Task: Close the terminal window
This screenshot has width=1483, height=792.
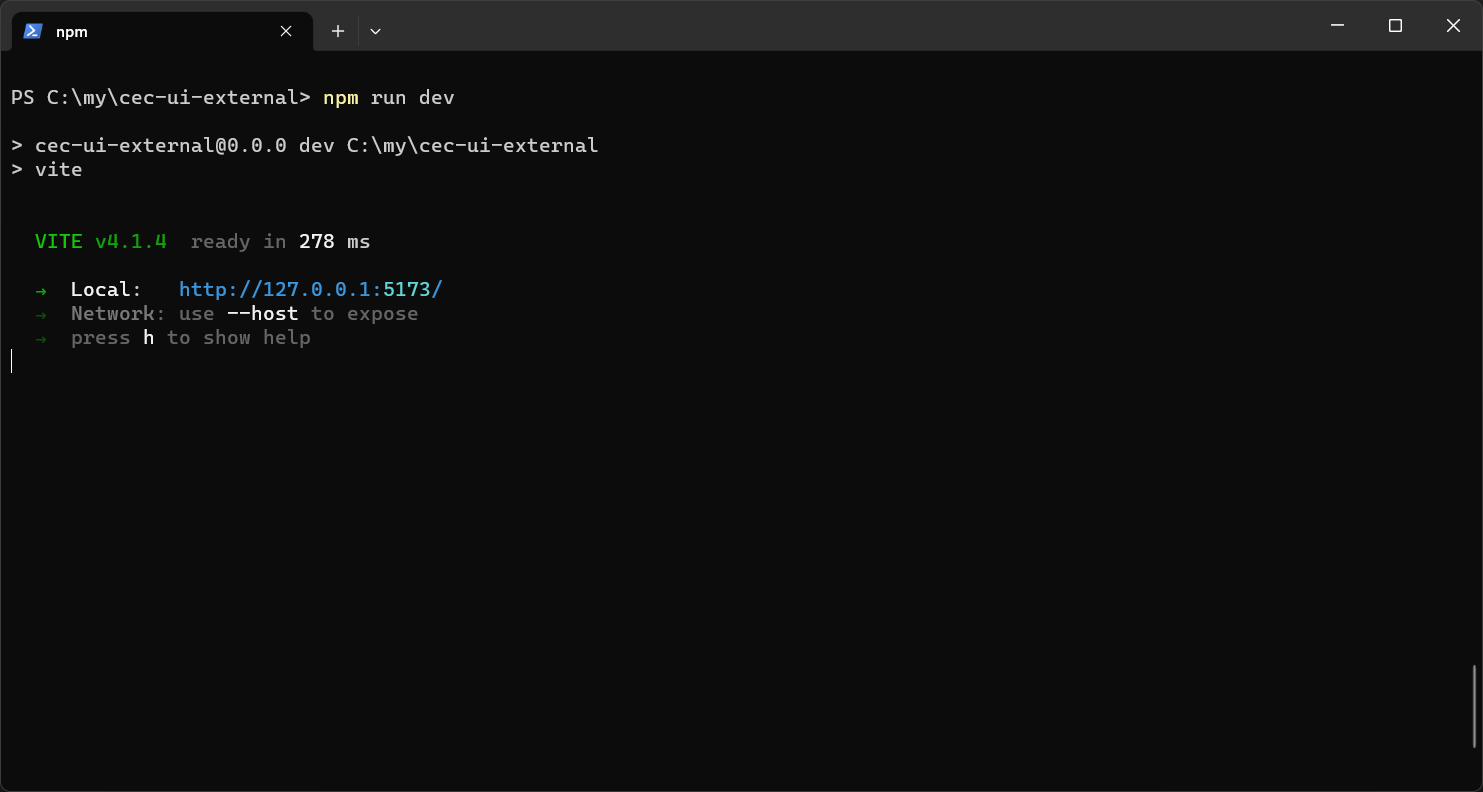Action: coord(1453,26)
